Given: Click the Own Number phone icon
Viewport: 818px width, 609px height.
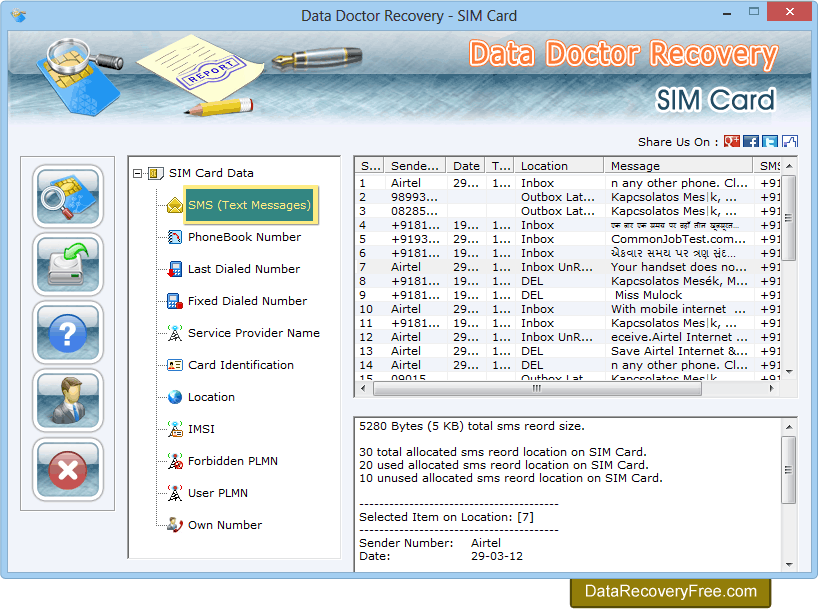Looking at the screenshot, I should coord(175,525).
